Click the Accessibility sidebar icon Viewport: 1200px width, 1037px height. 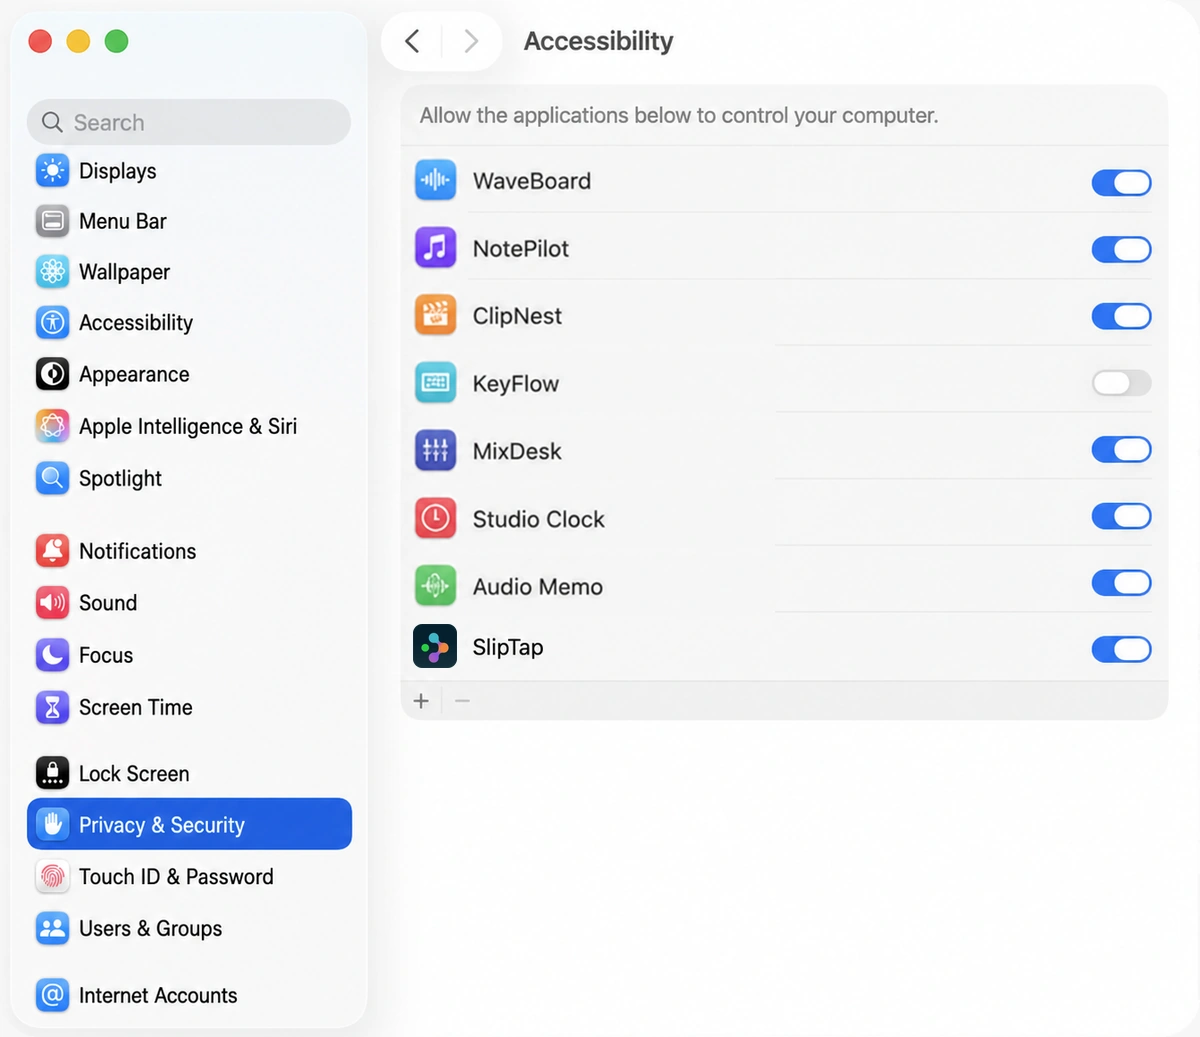coord(52,322)
